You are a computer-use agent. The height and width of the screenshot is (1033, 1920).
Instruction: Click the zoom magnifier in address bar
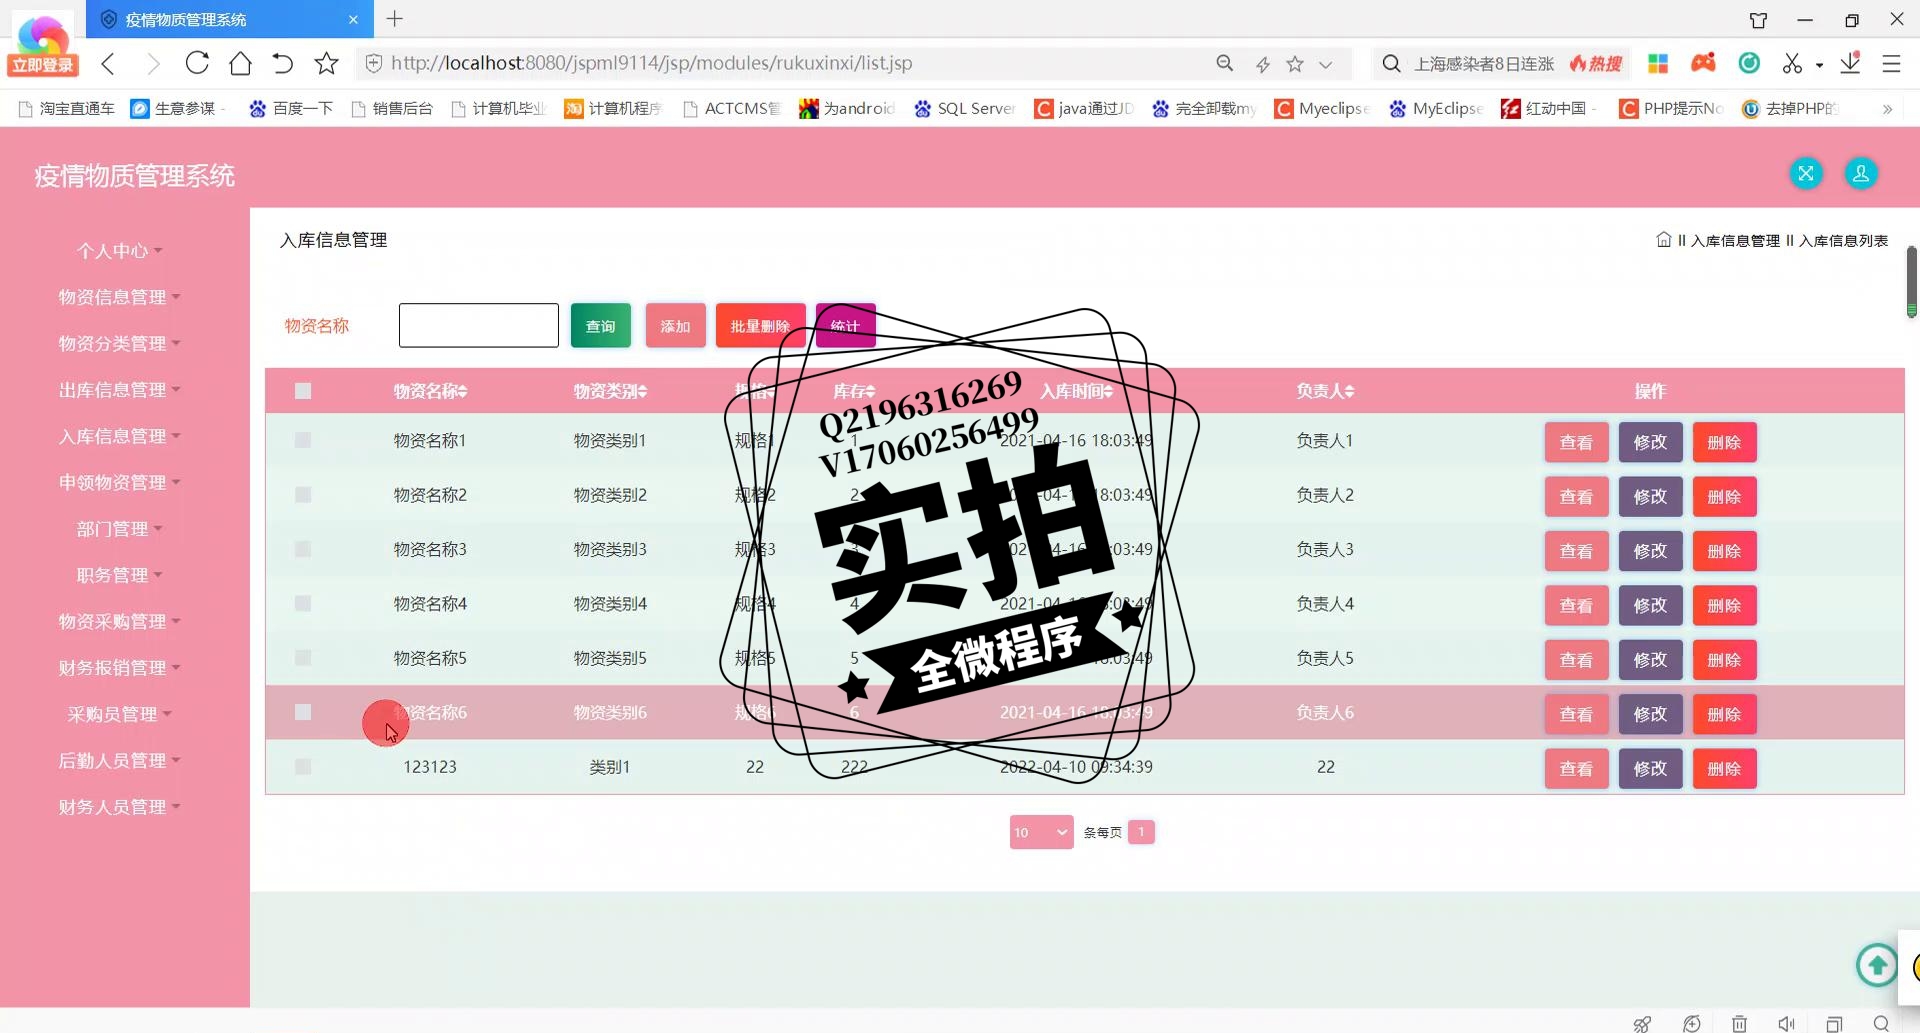coord(1224,64)
